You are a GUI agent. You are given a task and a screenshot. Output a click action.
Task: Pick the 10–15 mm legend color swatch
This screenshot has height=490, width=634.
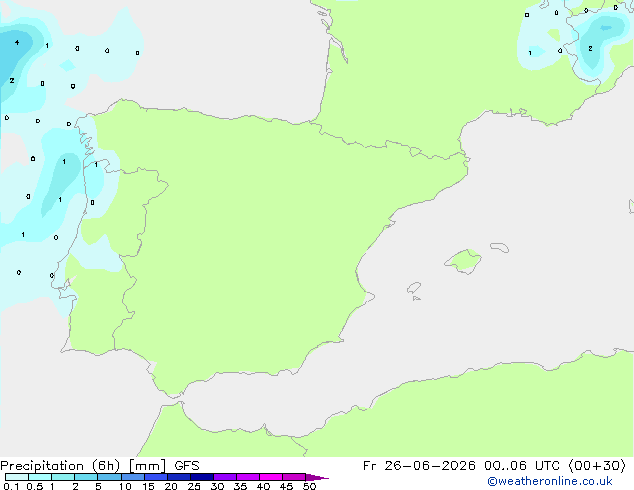(133, 477)
